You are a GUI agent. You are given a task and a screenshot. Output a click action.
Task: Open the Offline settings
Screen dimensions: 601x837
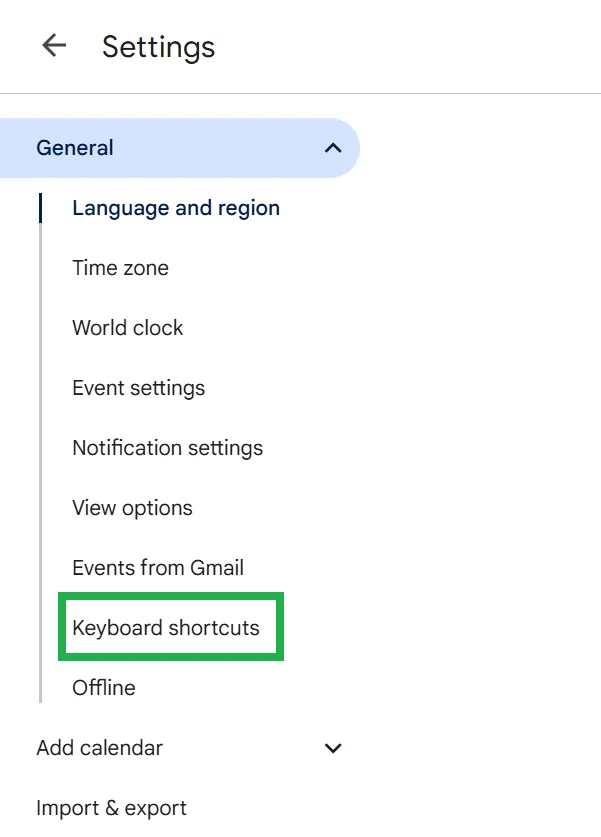pyautogui.click(x=104, y=688)
